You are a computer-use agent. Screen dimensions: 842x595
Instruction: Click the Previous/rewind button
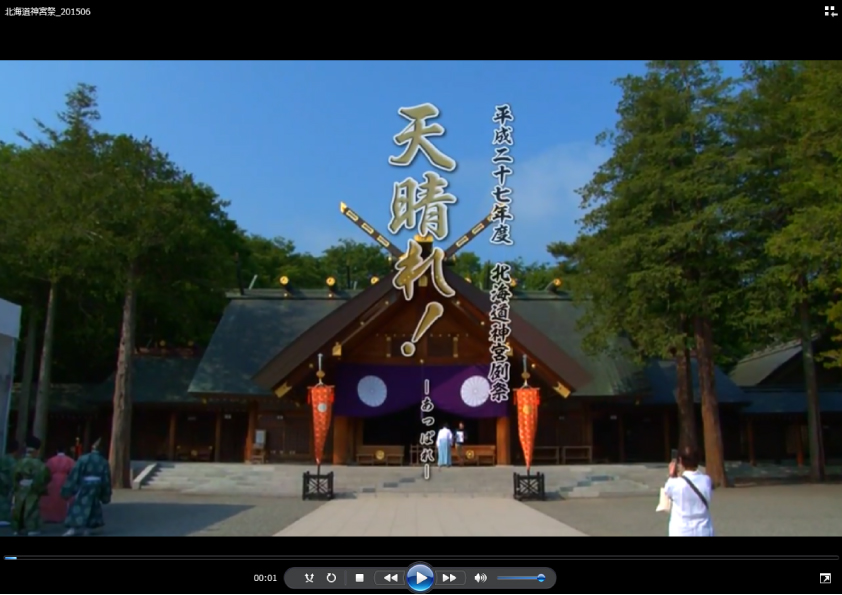(390, 578)
